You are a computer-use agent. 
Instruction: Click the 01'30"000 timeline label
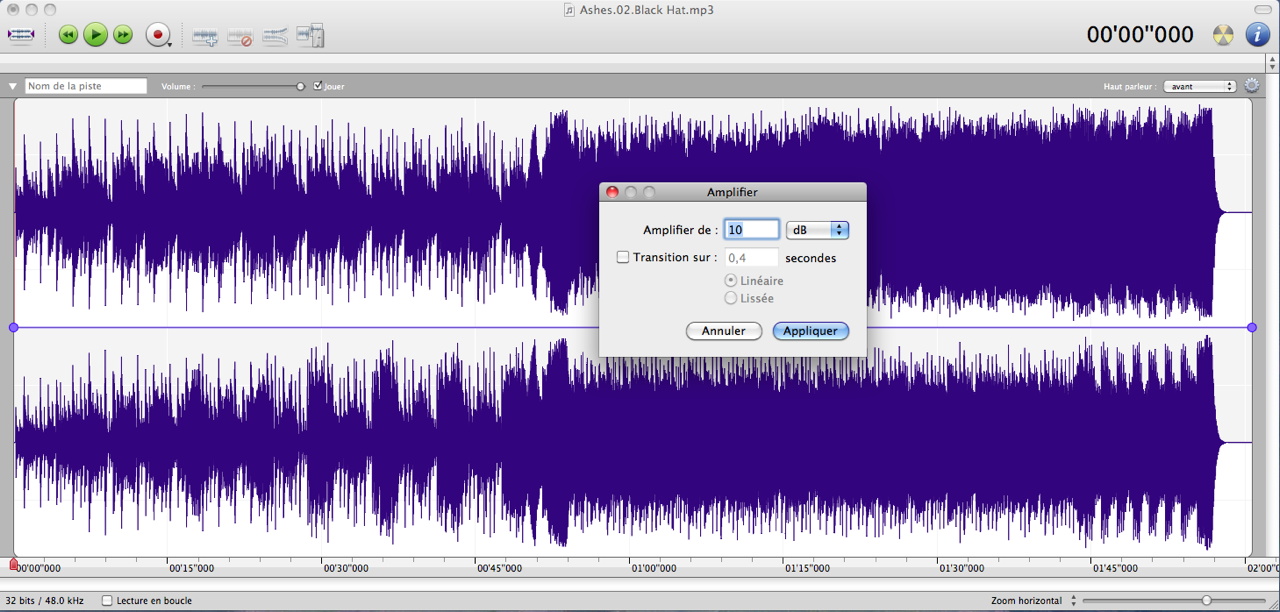(x=961, y=569)
